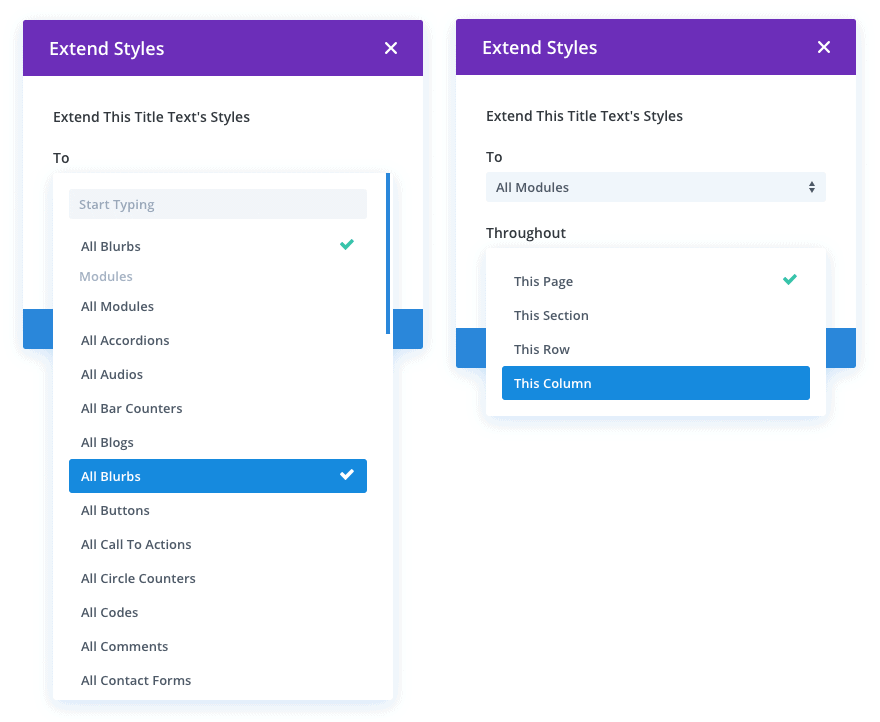
Task: Select All Contact Forms option
Action: [136, 681]
